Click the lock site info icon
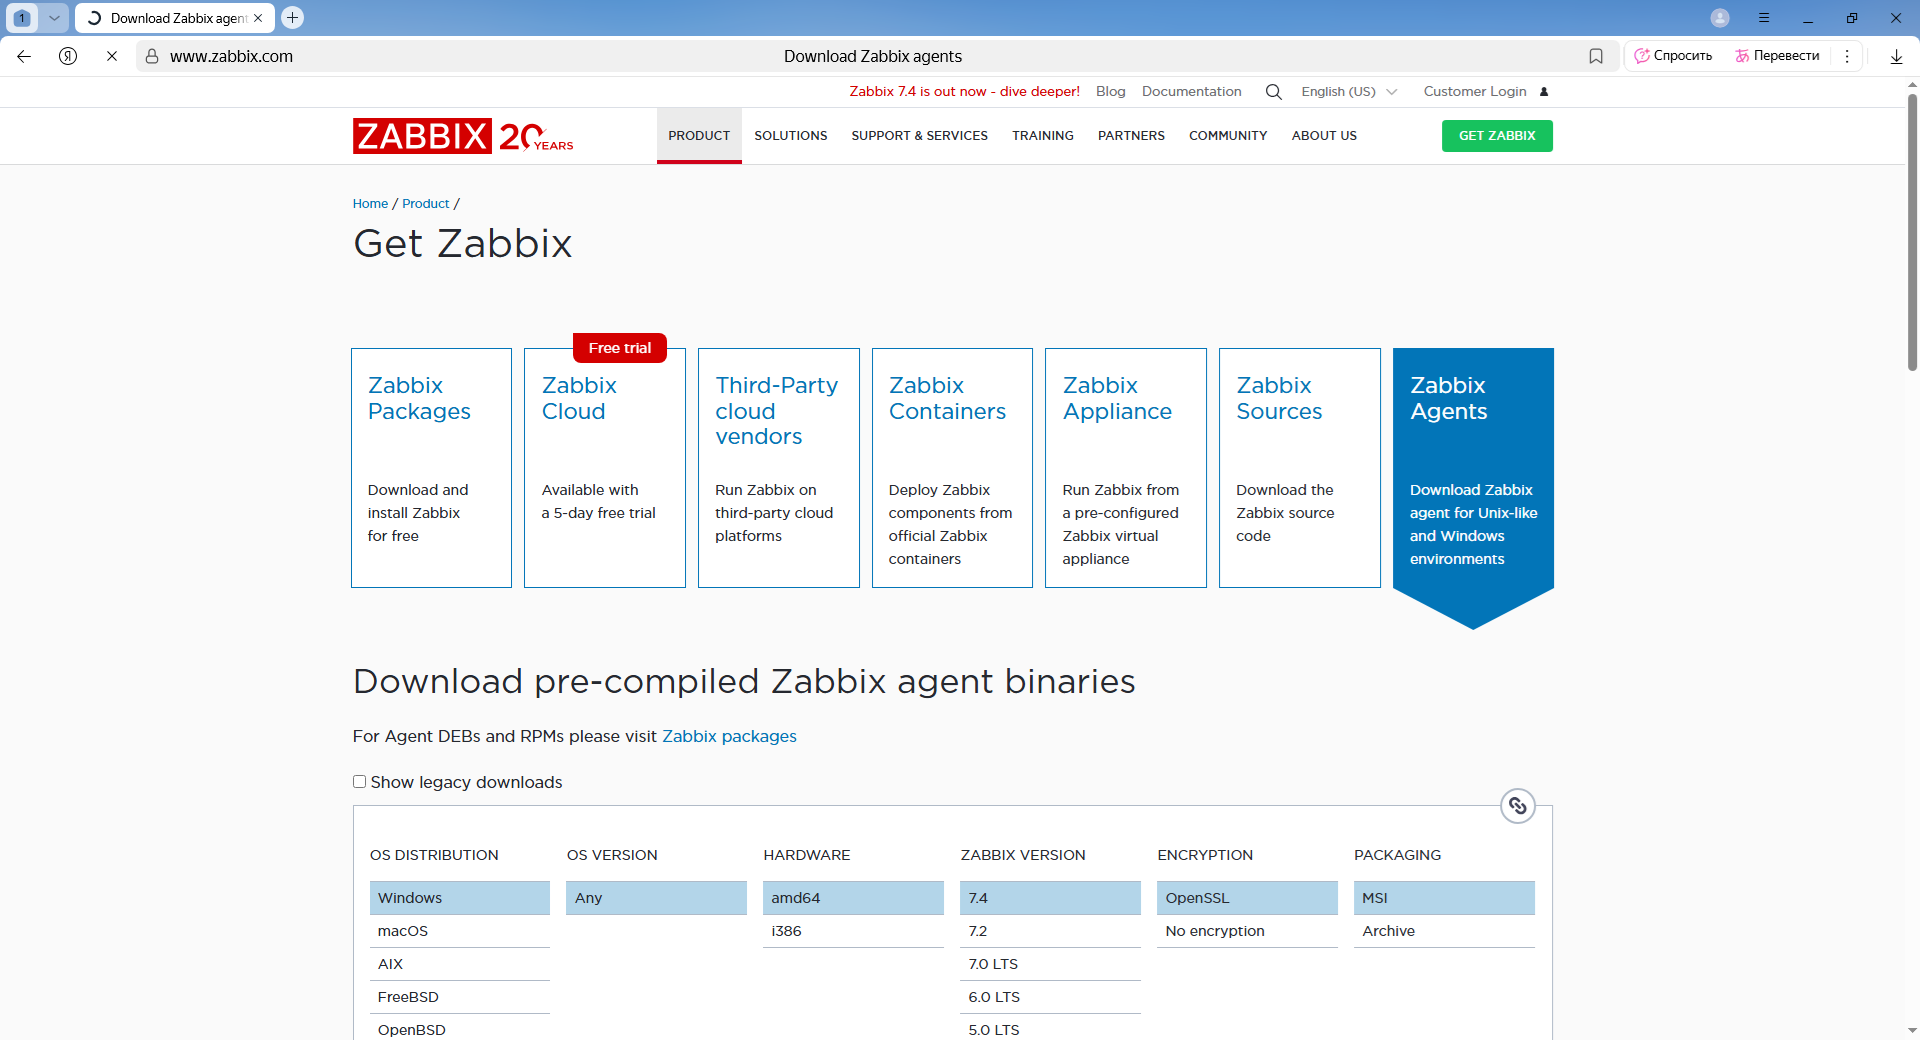The width and height of the screenshot is (1920, 1040). [x=152, y=56]
